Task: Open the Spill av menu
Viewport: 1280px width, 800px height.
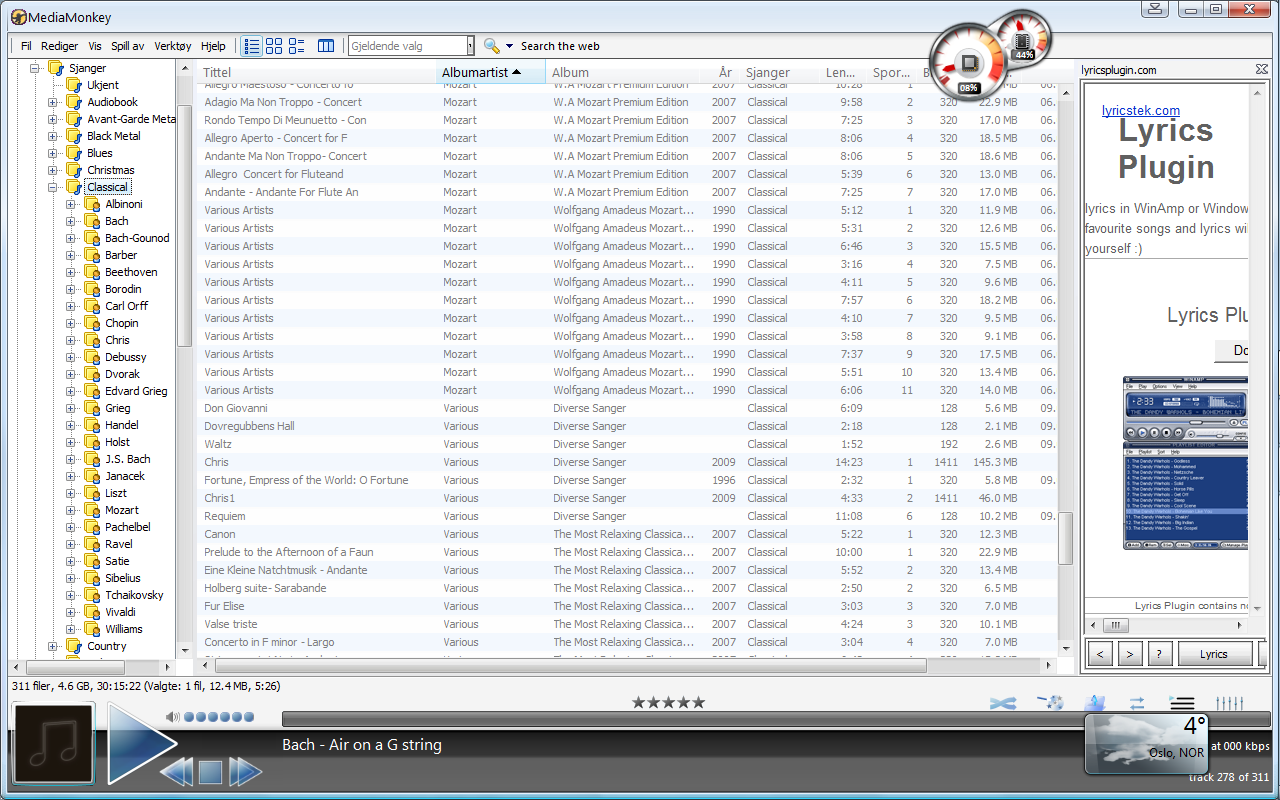Action: (x=128, y=46)
